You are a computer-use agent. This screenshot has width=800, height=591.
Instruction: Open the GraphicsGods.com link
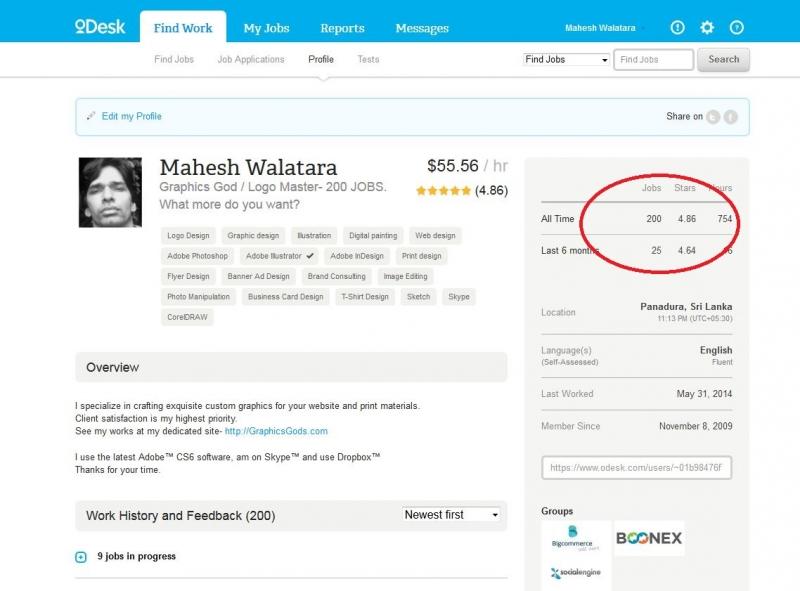pyautogui.click(x=276, y=431)
